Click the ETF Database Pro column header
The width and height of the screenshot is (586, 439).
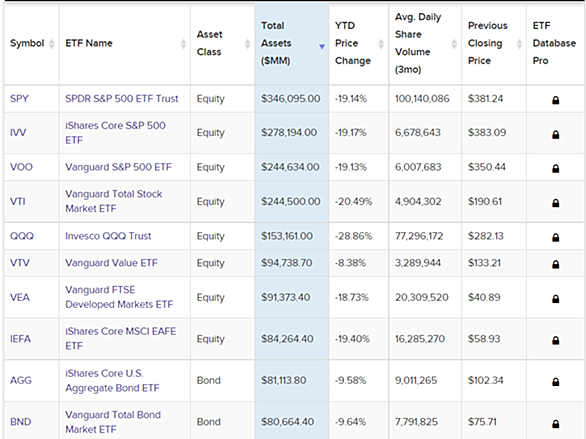tap(554, 43)
